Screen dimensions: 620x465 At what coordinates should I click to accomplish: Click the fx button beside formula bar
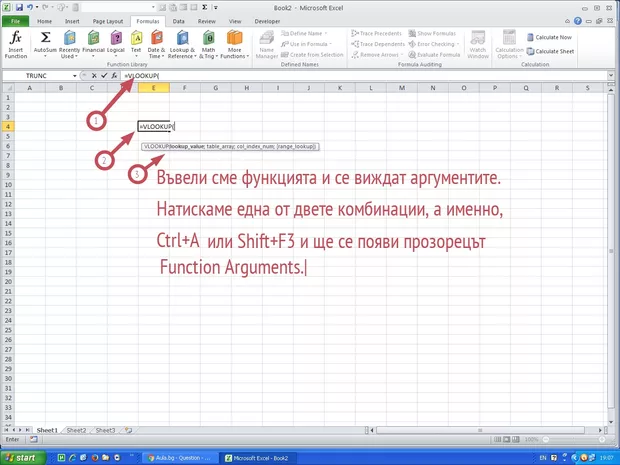114,76
